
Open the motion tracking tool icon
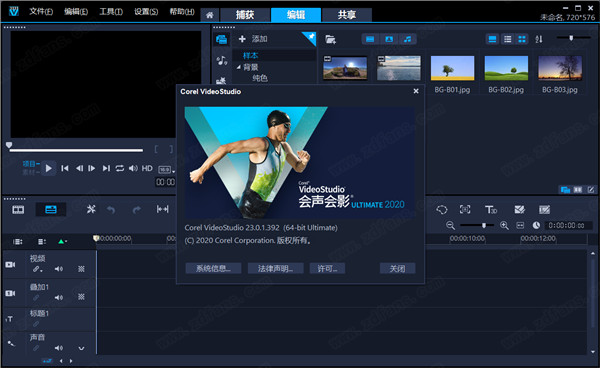point(465,209)
